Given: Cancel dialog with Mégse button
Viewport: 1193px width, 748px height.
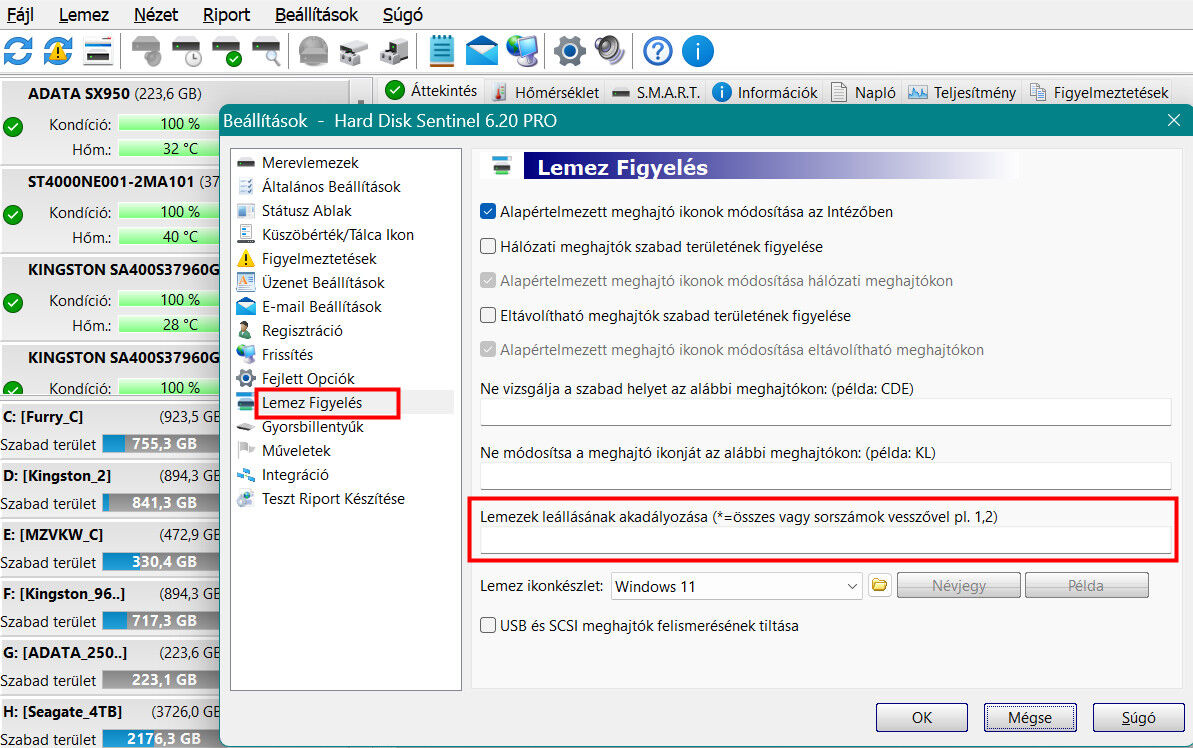Looking at the screenshot, I should 1030,718.
